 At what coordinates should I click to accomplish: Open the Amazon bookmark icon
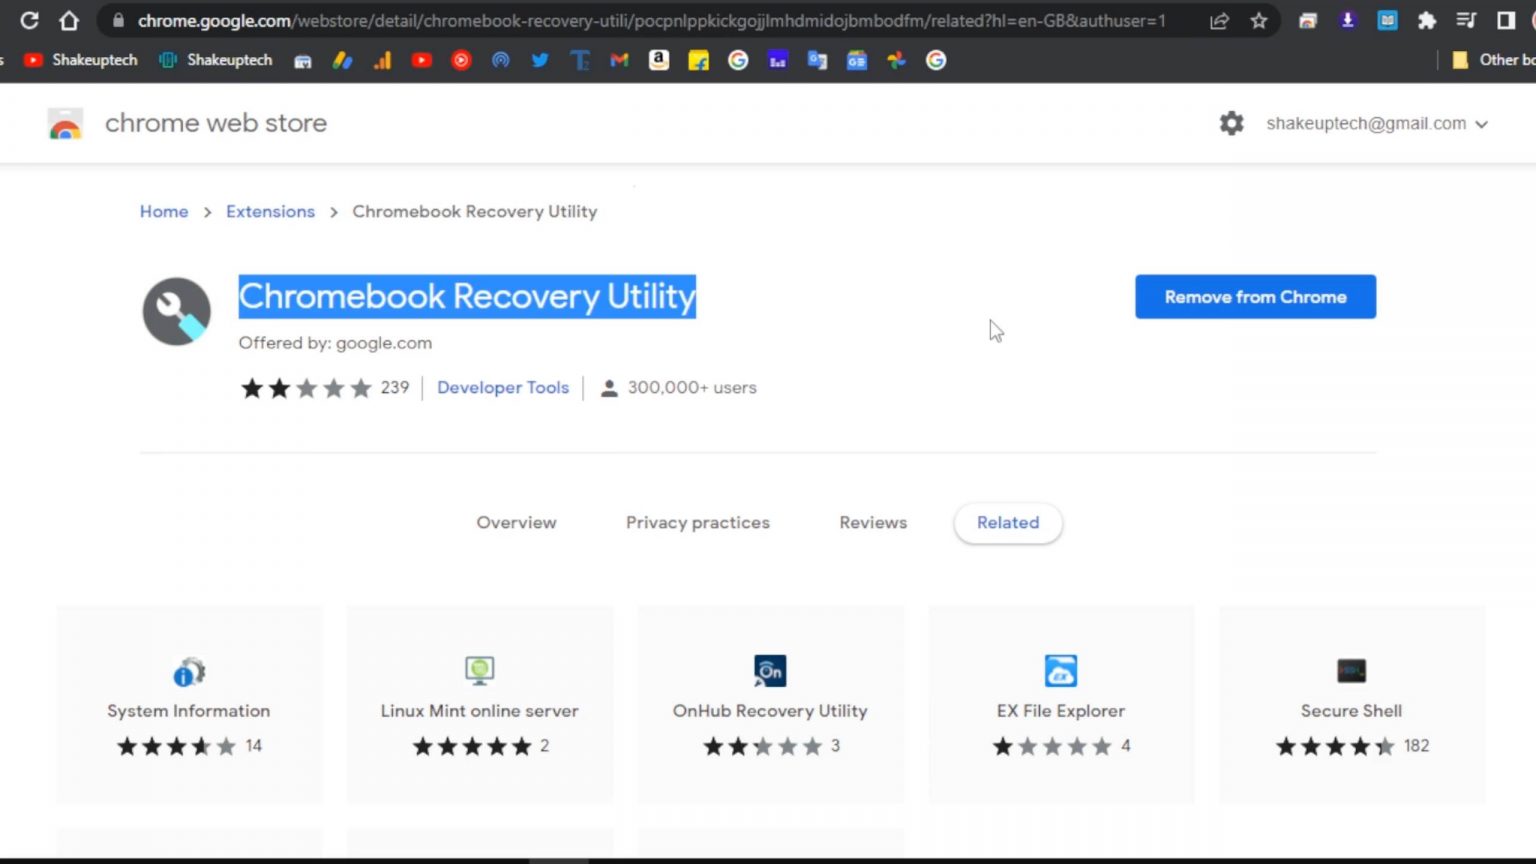coord(659,60)
